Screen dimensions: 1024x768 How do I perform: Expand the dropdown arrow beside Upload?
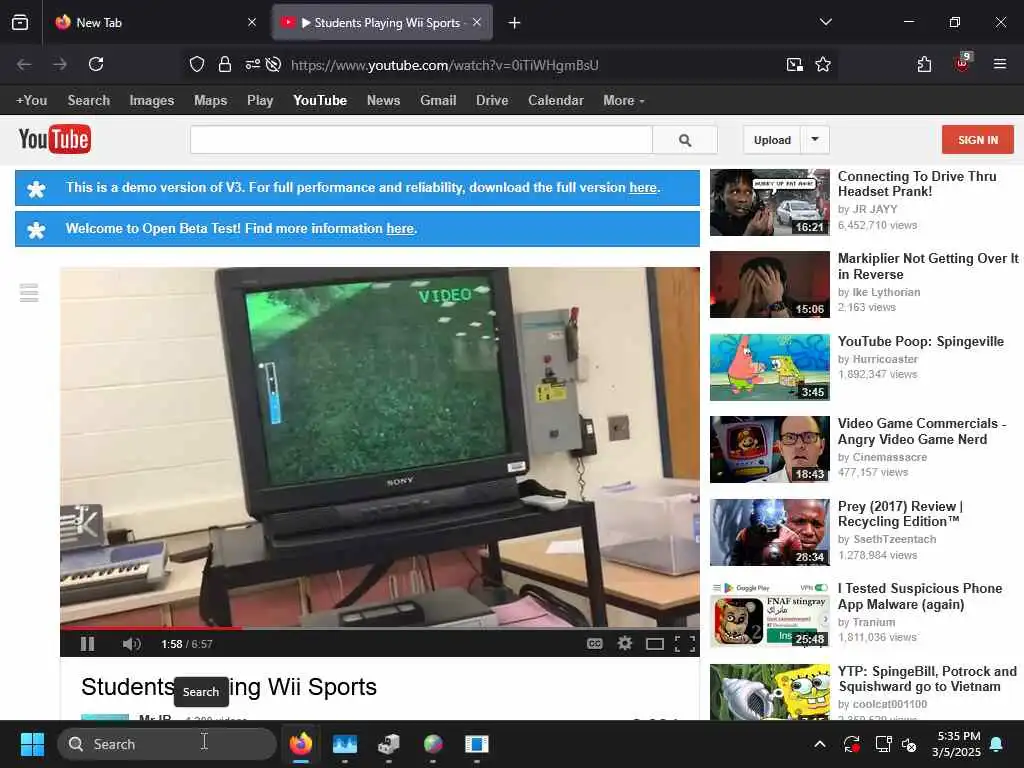[x=815, y=140]
